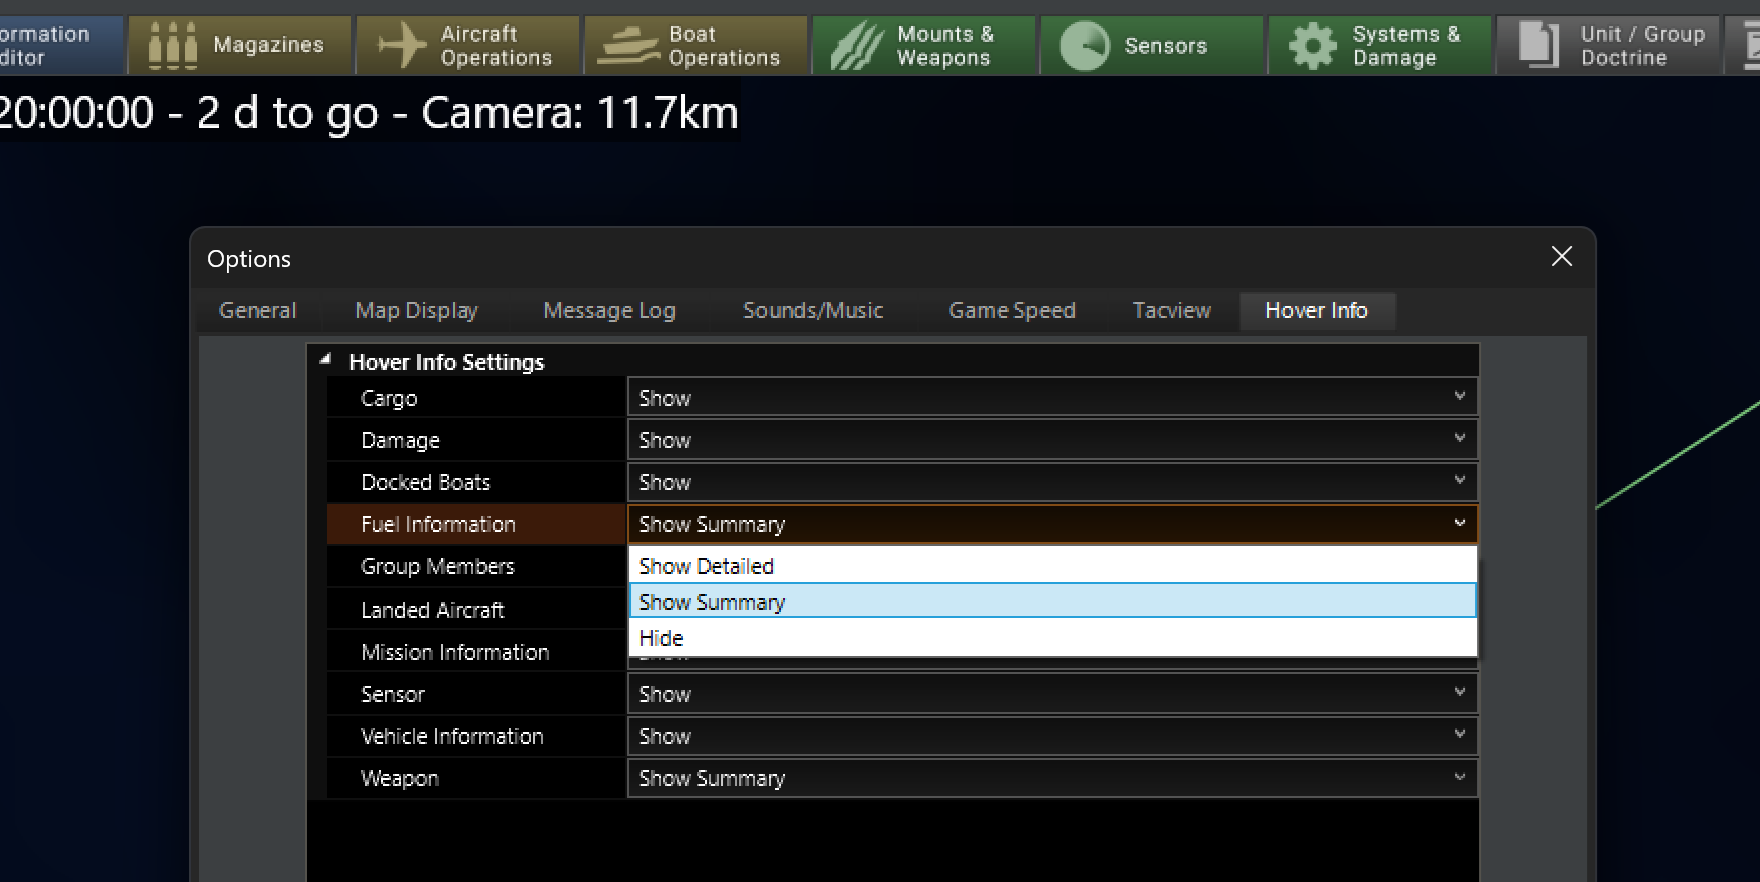Open Unit / Group Doctrine
The height and width of the screenshot is (882, 1760).
click(1608, 45)
